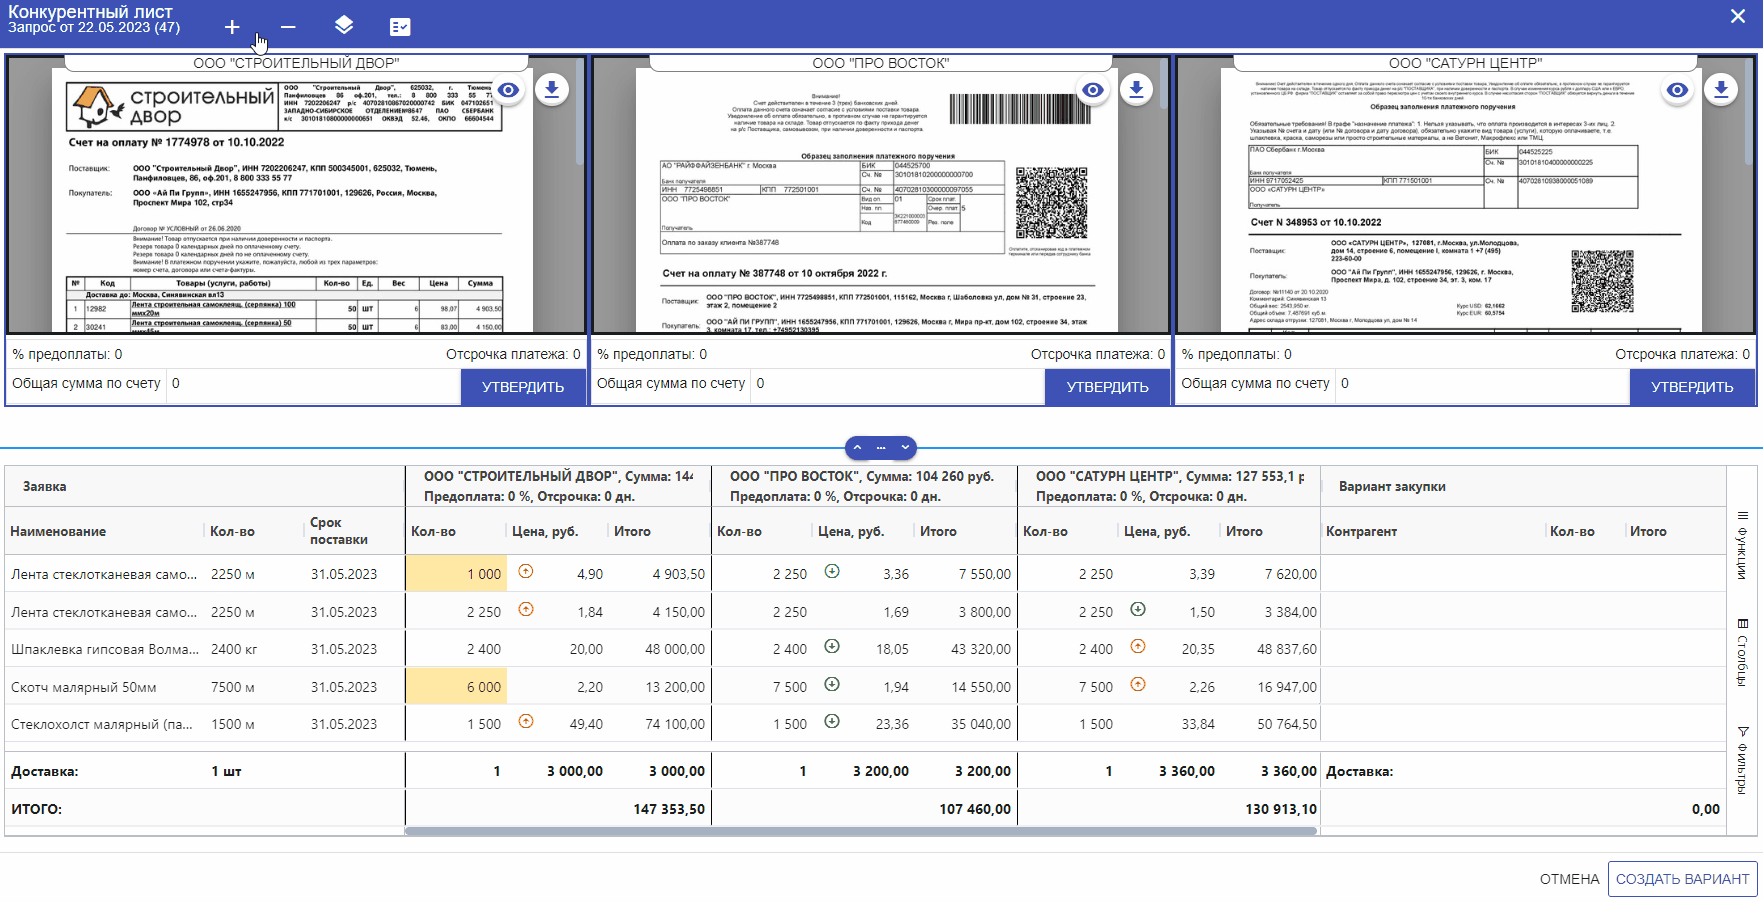
Task: Select the ООО "САТУРН ЦЕНТР" tab header
Action: coord(1465,63)
